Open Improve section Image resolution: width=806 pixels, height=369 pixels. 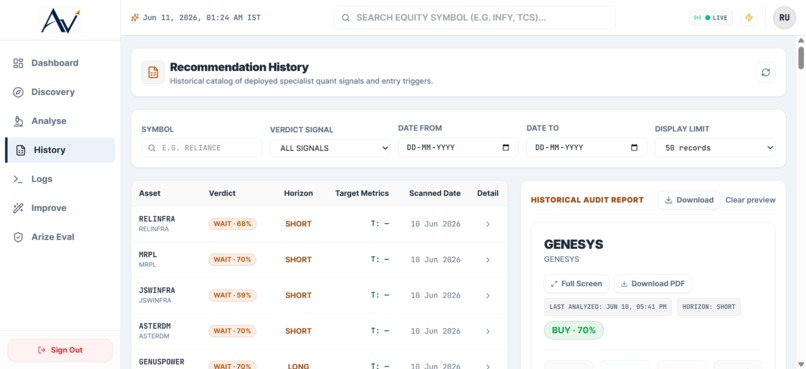coord(60,208)
